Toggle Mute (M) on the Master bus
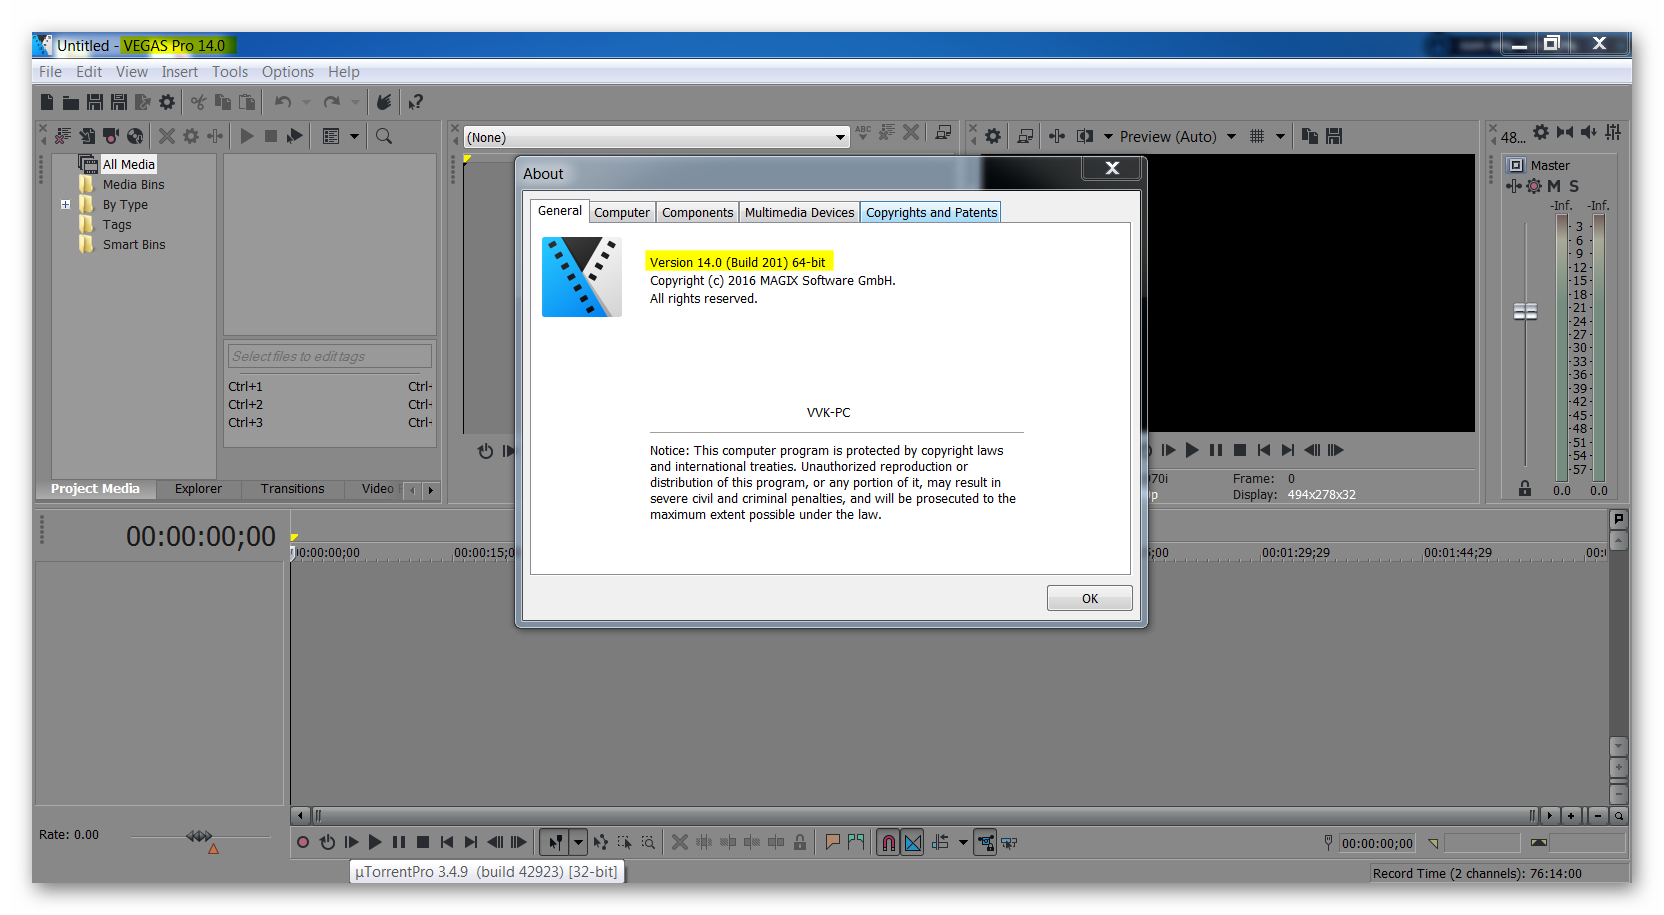Screen dimensions: 1664x915 1554,186
